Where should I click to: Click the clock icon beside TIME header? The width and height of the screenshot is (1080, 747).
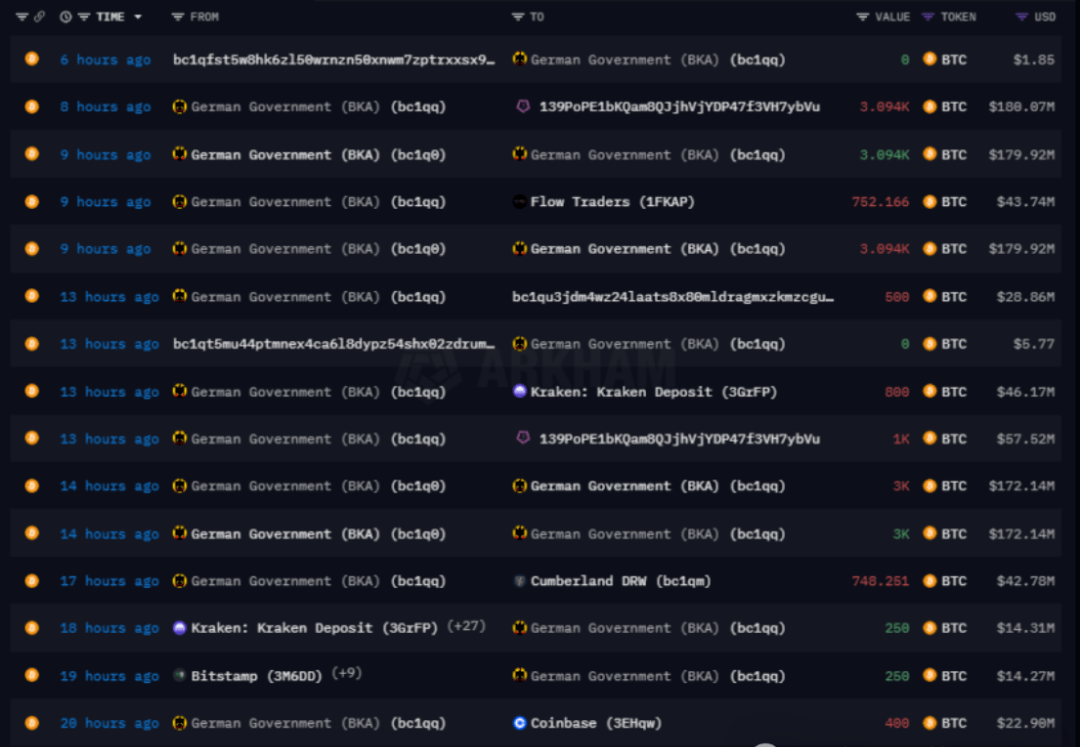[65, 17]
